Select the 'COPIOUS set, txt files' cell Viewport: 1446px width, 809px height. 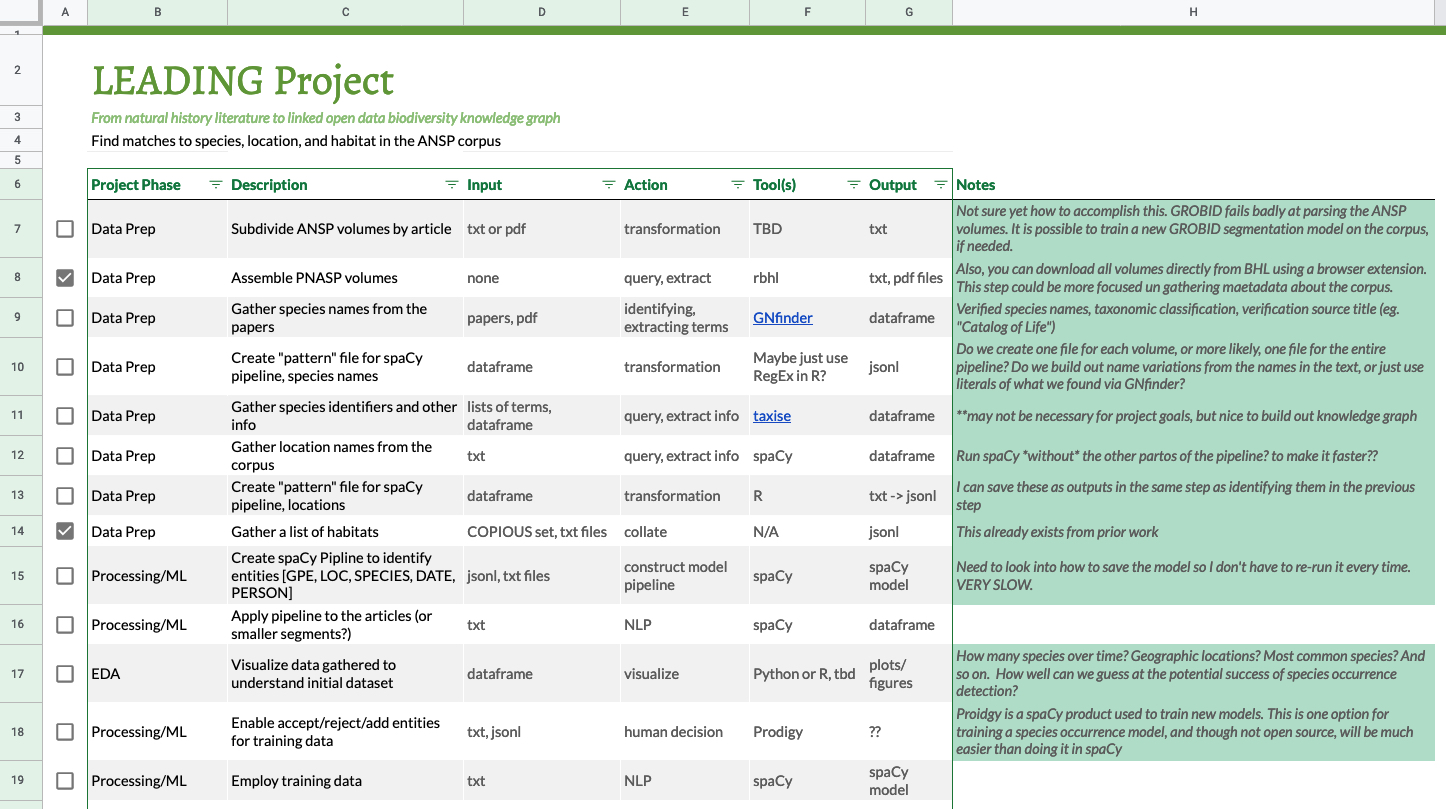point(542,532)
